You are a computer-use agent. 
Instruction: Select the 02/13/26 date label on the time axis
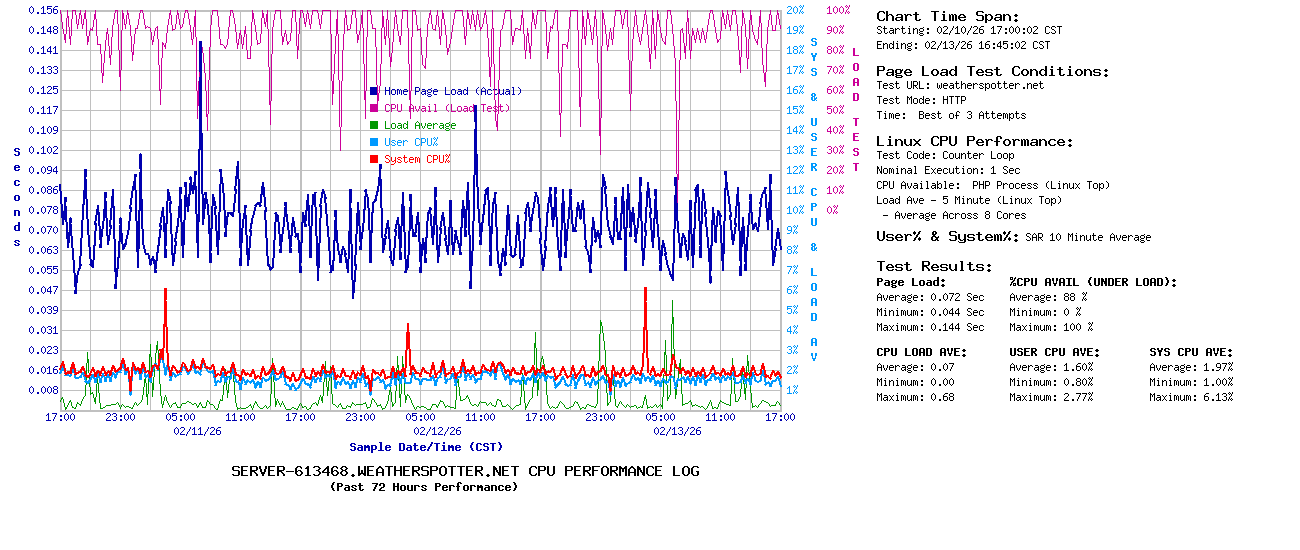pyautogui.click(x=677, y=431)
